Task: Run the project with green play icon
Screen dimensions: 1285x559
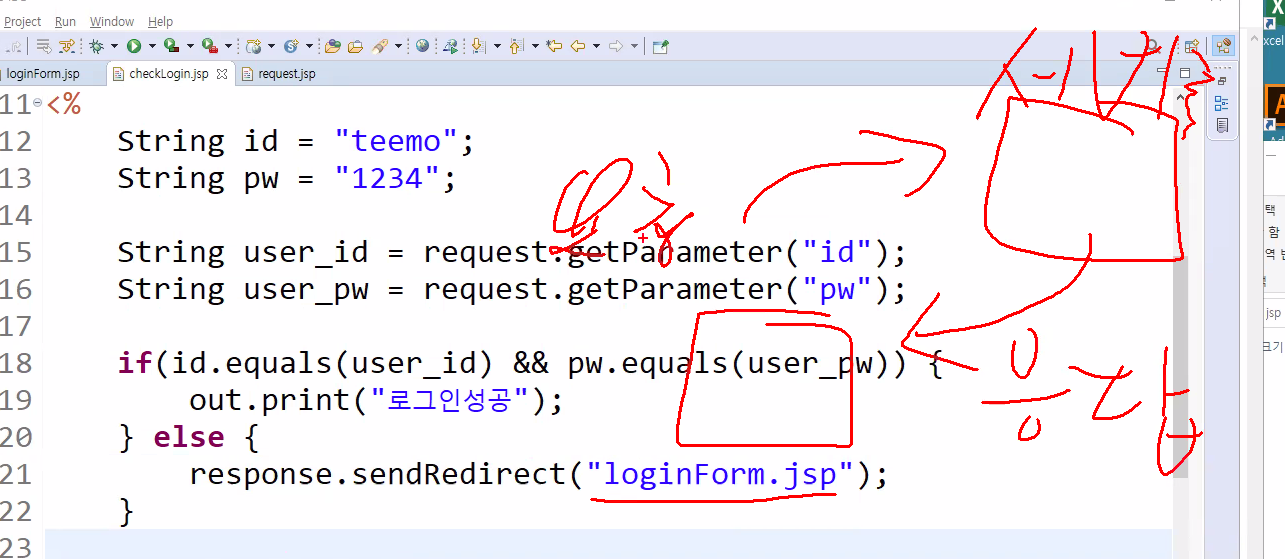Action: tap(133, 46)
